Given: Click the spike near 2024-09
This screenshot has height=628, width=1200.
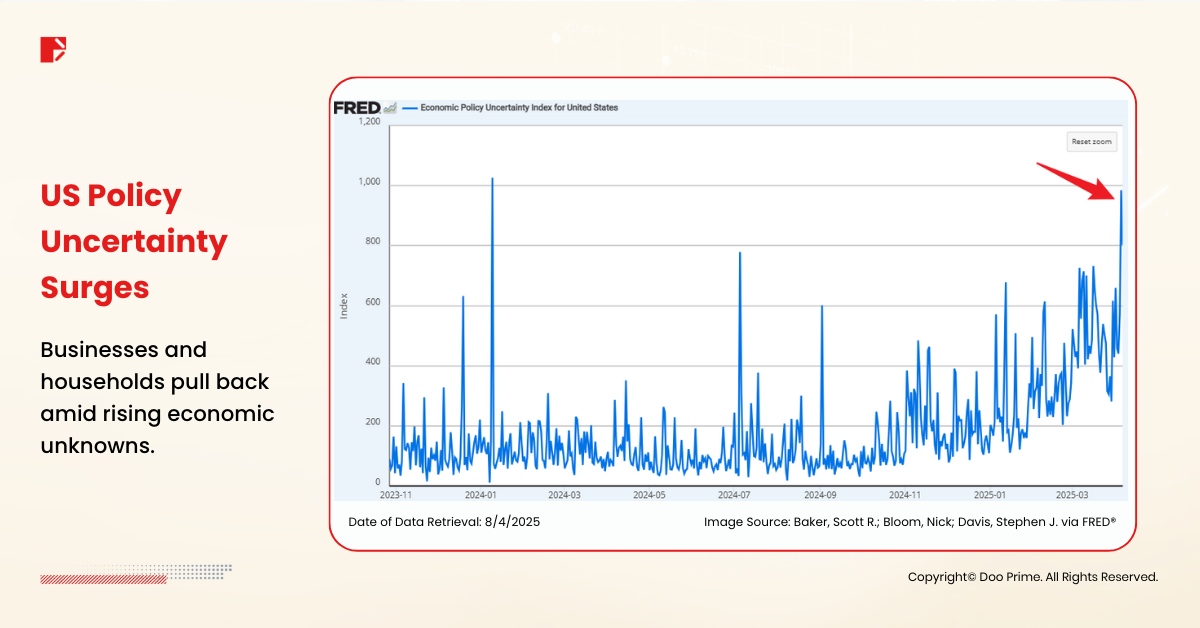Looking at the screenshot, I should point(822,307).
